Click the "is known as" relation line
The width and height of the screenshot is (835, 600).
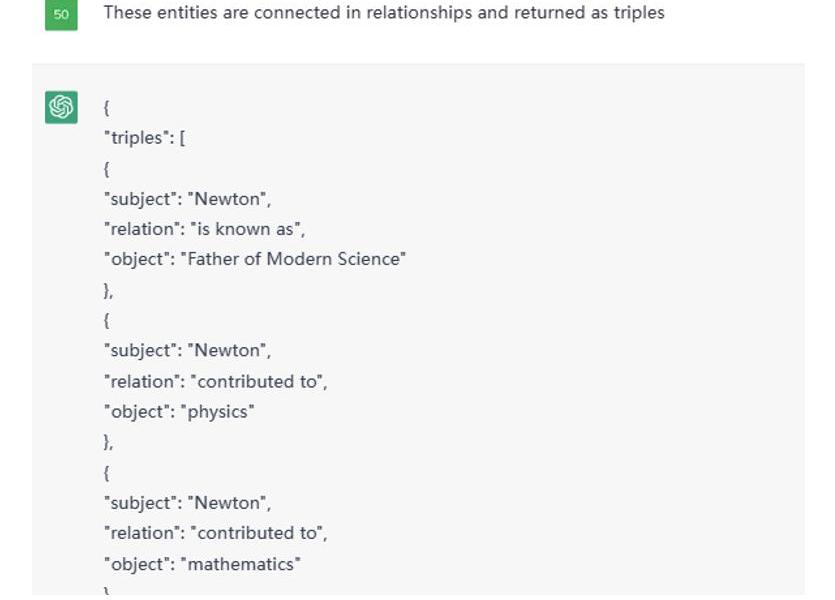204,229
